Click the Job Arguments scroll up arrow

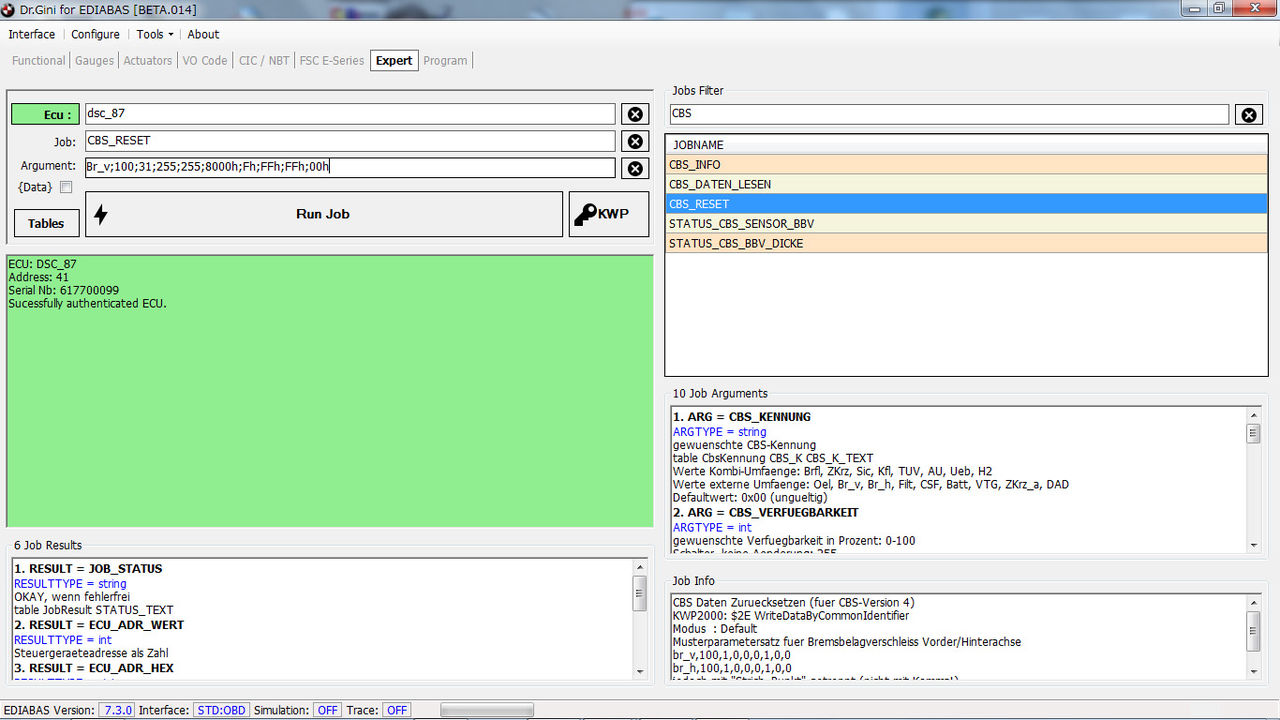point(1254,415)
